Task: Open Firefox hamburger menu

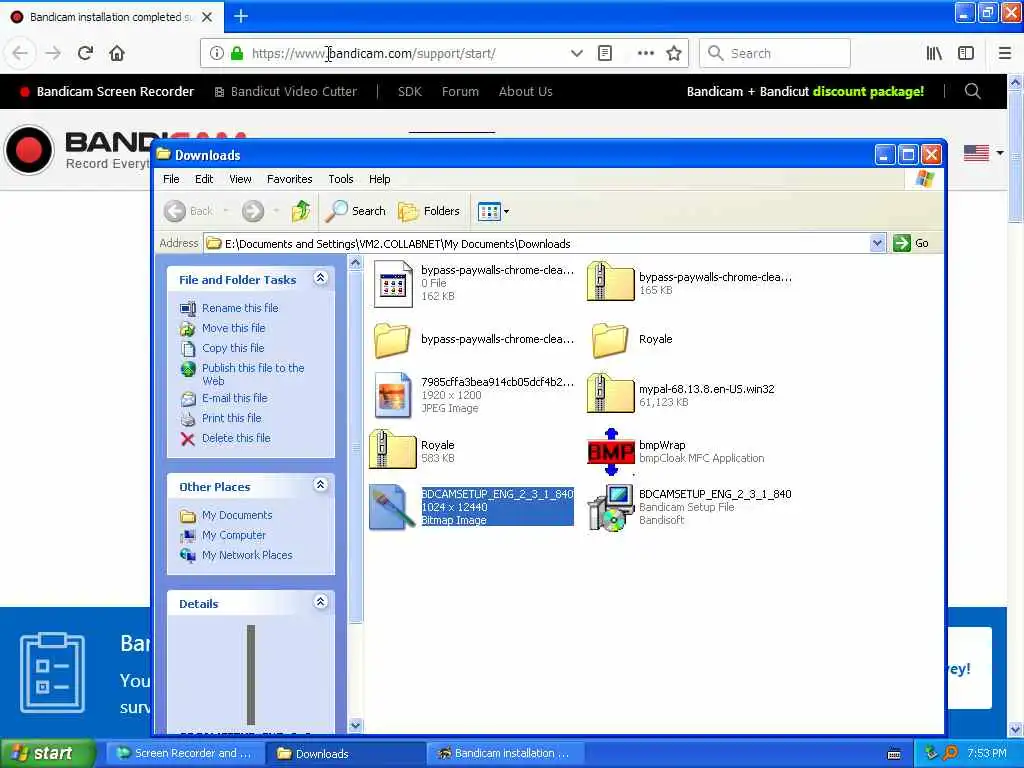Action: 1005,53
